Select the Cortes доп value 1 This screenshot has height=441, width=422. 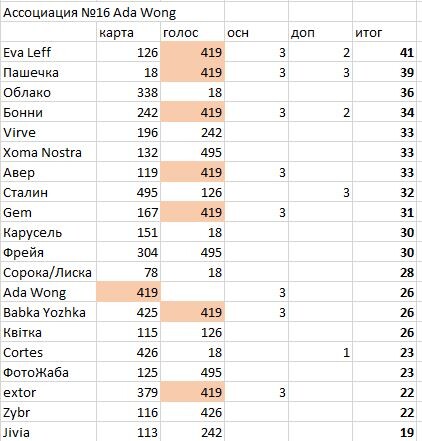[x=320, y=352]
